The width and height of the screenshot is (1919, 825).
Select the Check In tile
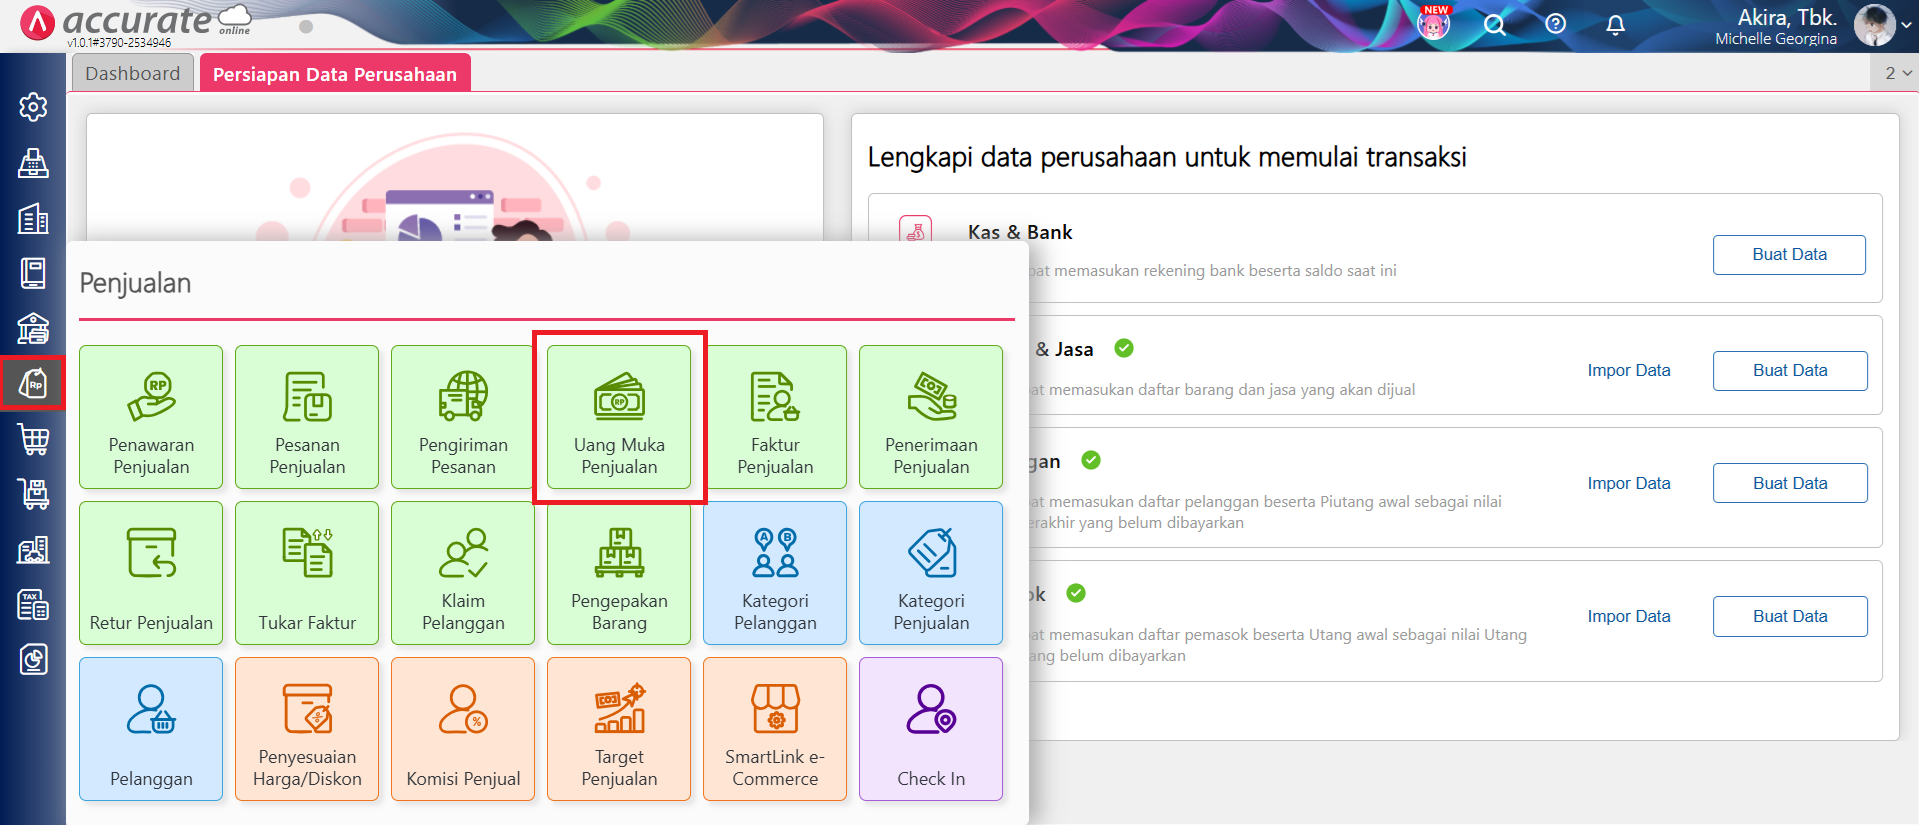point(931,729)
